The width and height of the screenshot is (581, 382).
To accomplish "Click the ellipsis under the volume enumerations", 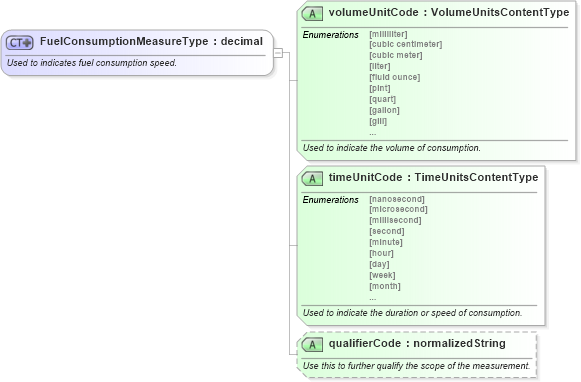I will (372, 133).
